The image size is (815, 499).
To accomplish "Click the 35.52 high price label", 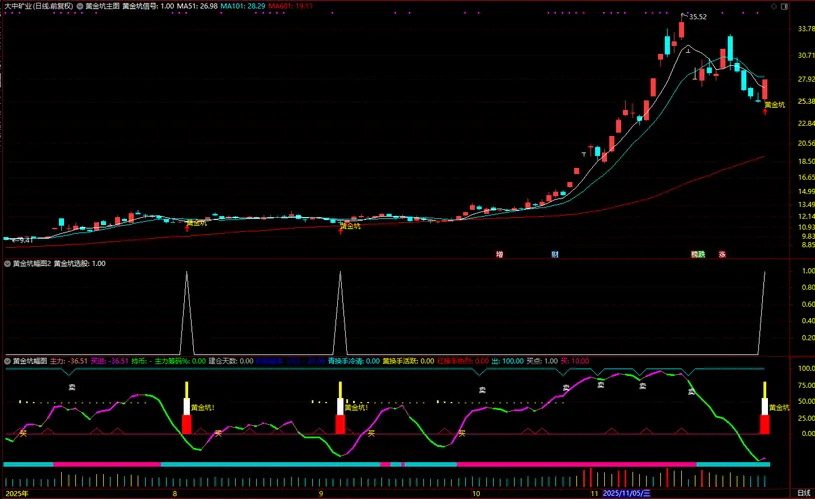I will (x=698, y=17).
